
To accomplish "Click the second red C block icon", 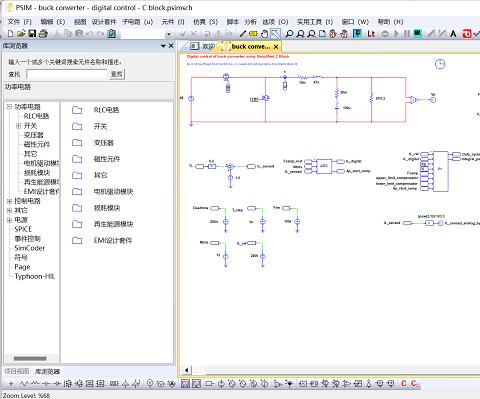I will 414,384.
